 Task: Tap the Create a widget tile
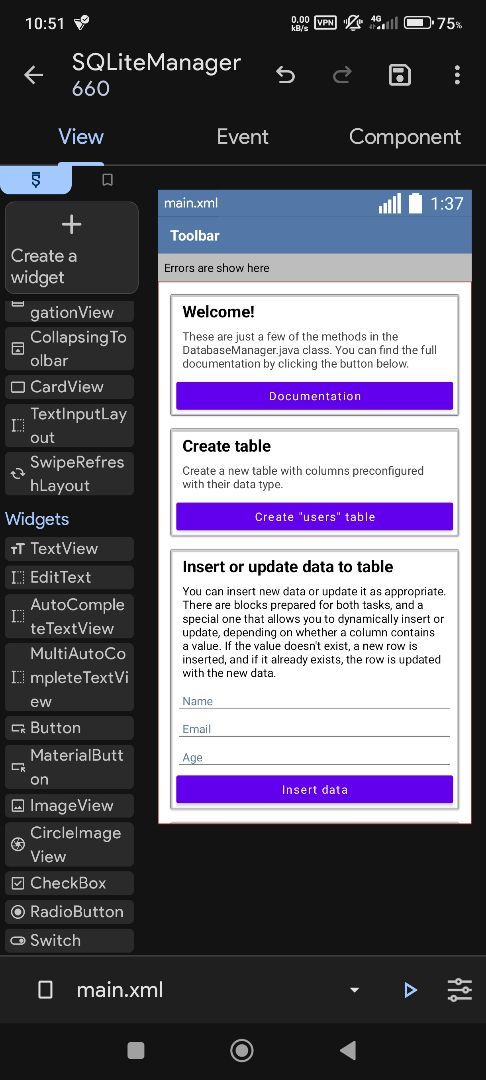pos(72,248)
